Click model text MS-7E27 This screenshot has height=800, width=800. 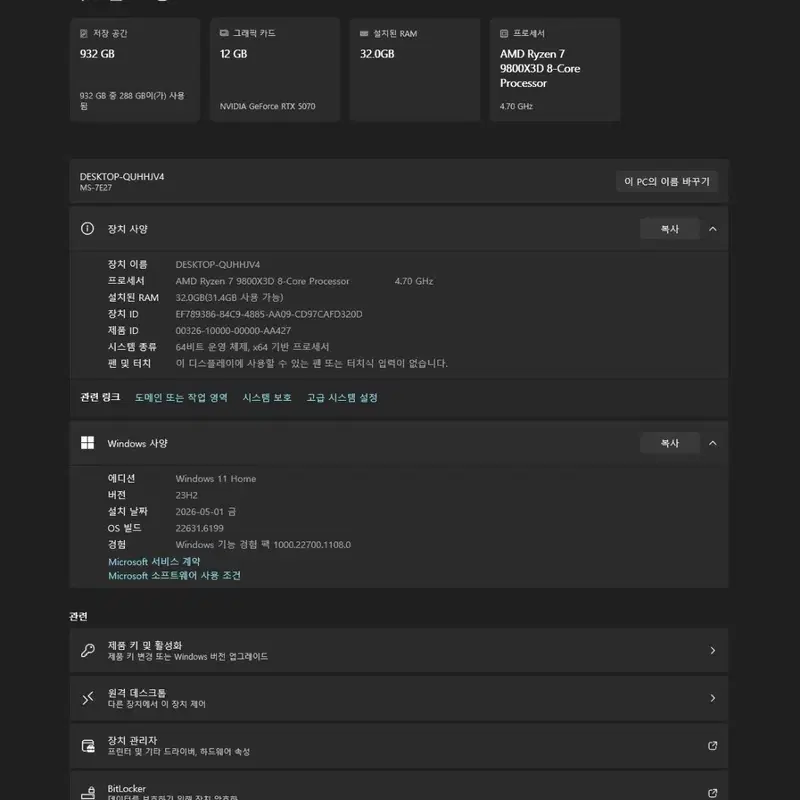95,188
